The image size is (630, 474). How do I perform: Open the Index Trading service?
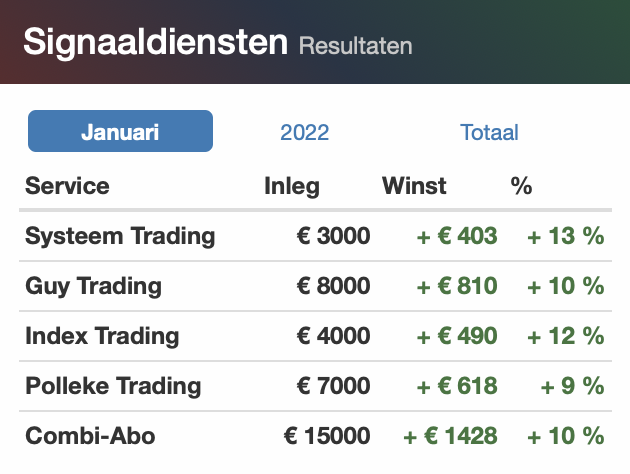[102, 336]
